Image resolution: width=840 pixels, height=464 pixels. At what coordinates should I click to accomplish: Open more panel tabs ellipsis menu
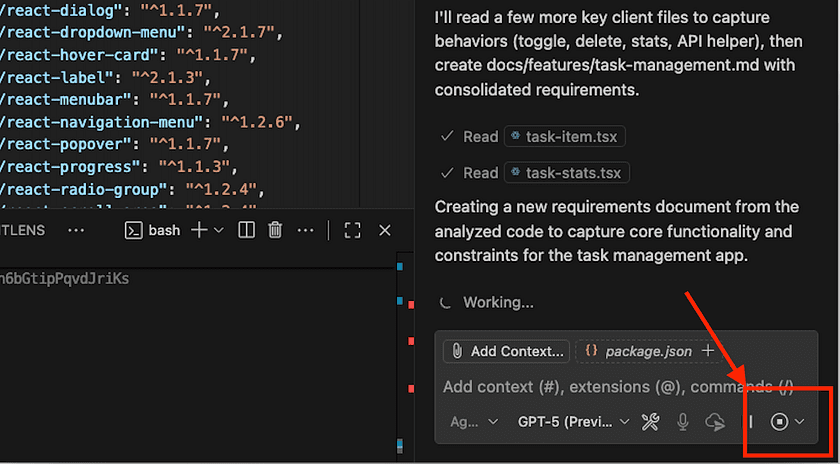pyautogui.click(x=76, y=230)
